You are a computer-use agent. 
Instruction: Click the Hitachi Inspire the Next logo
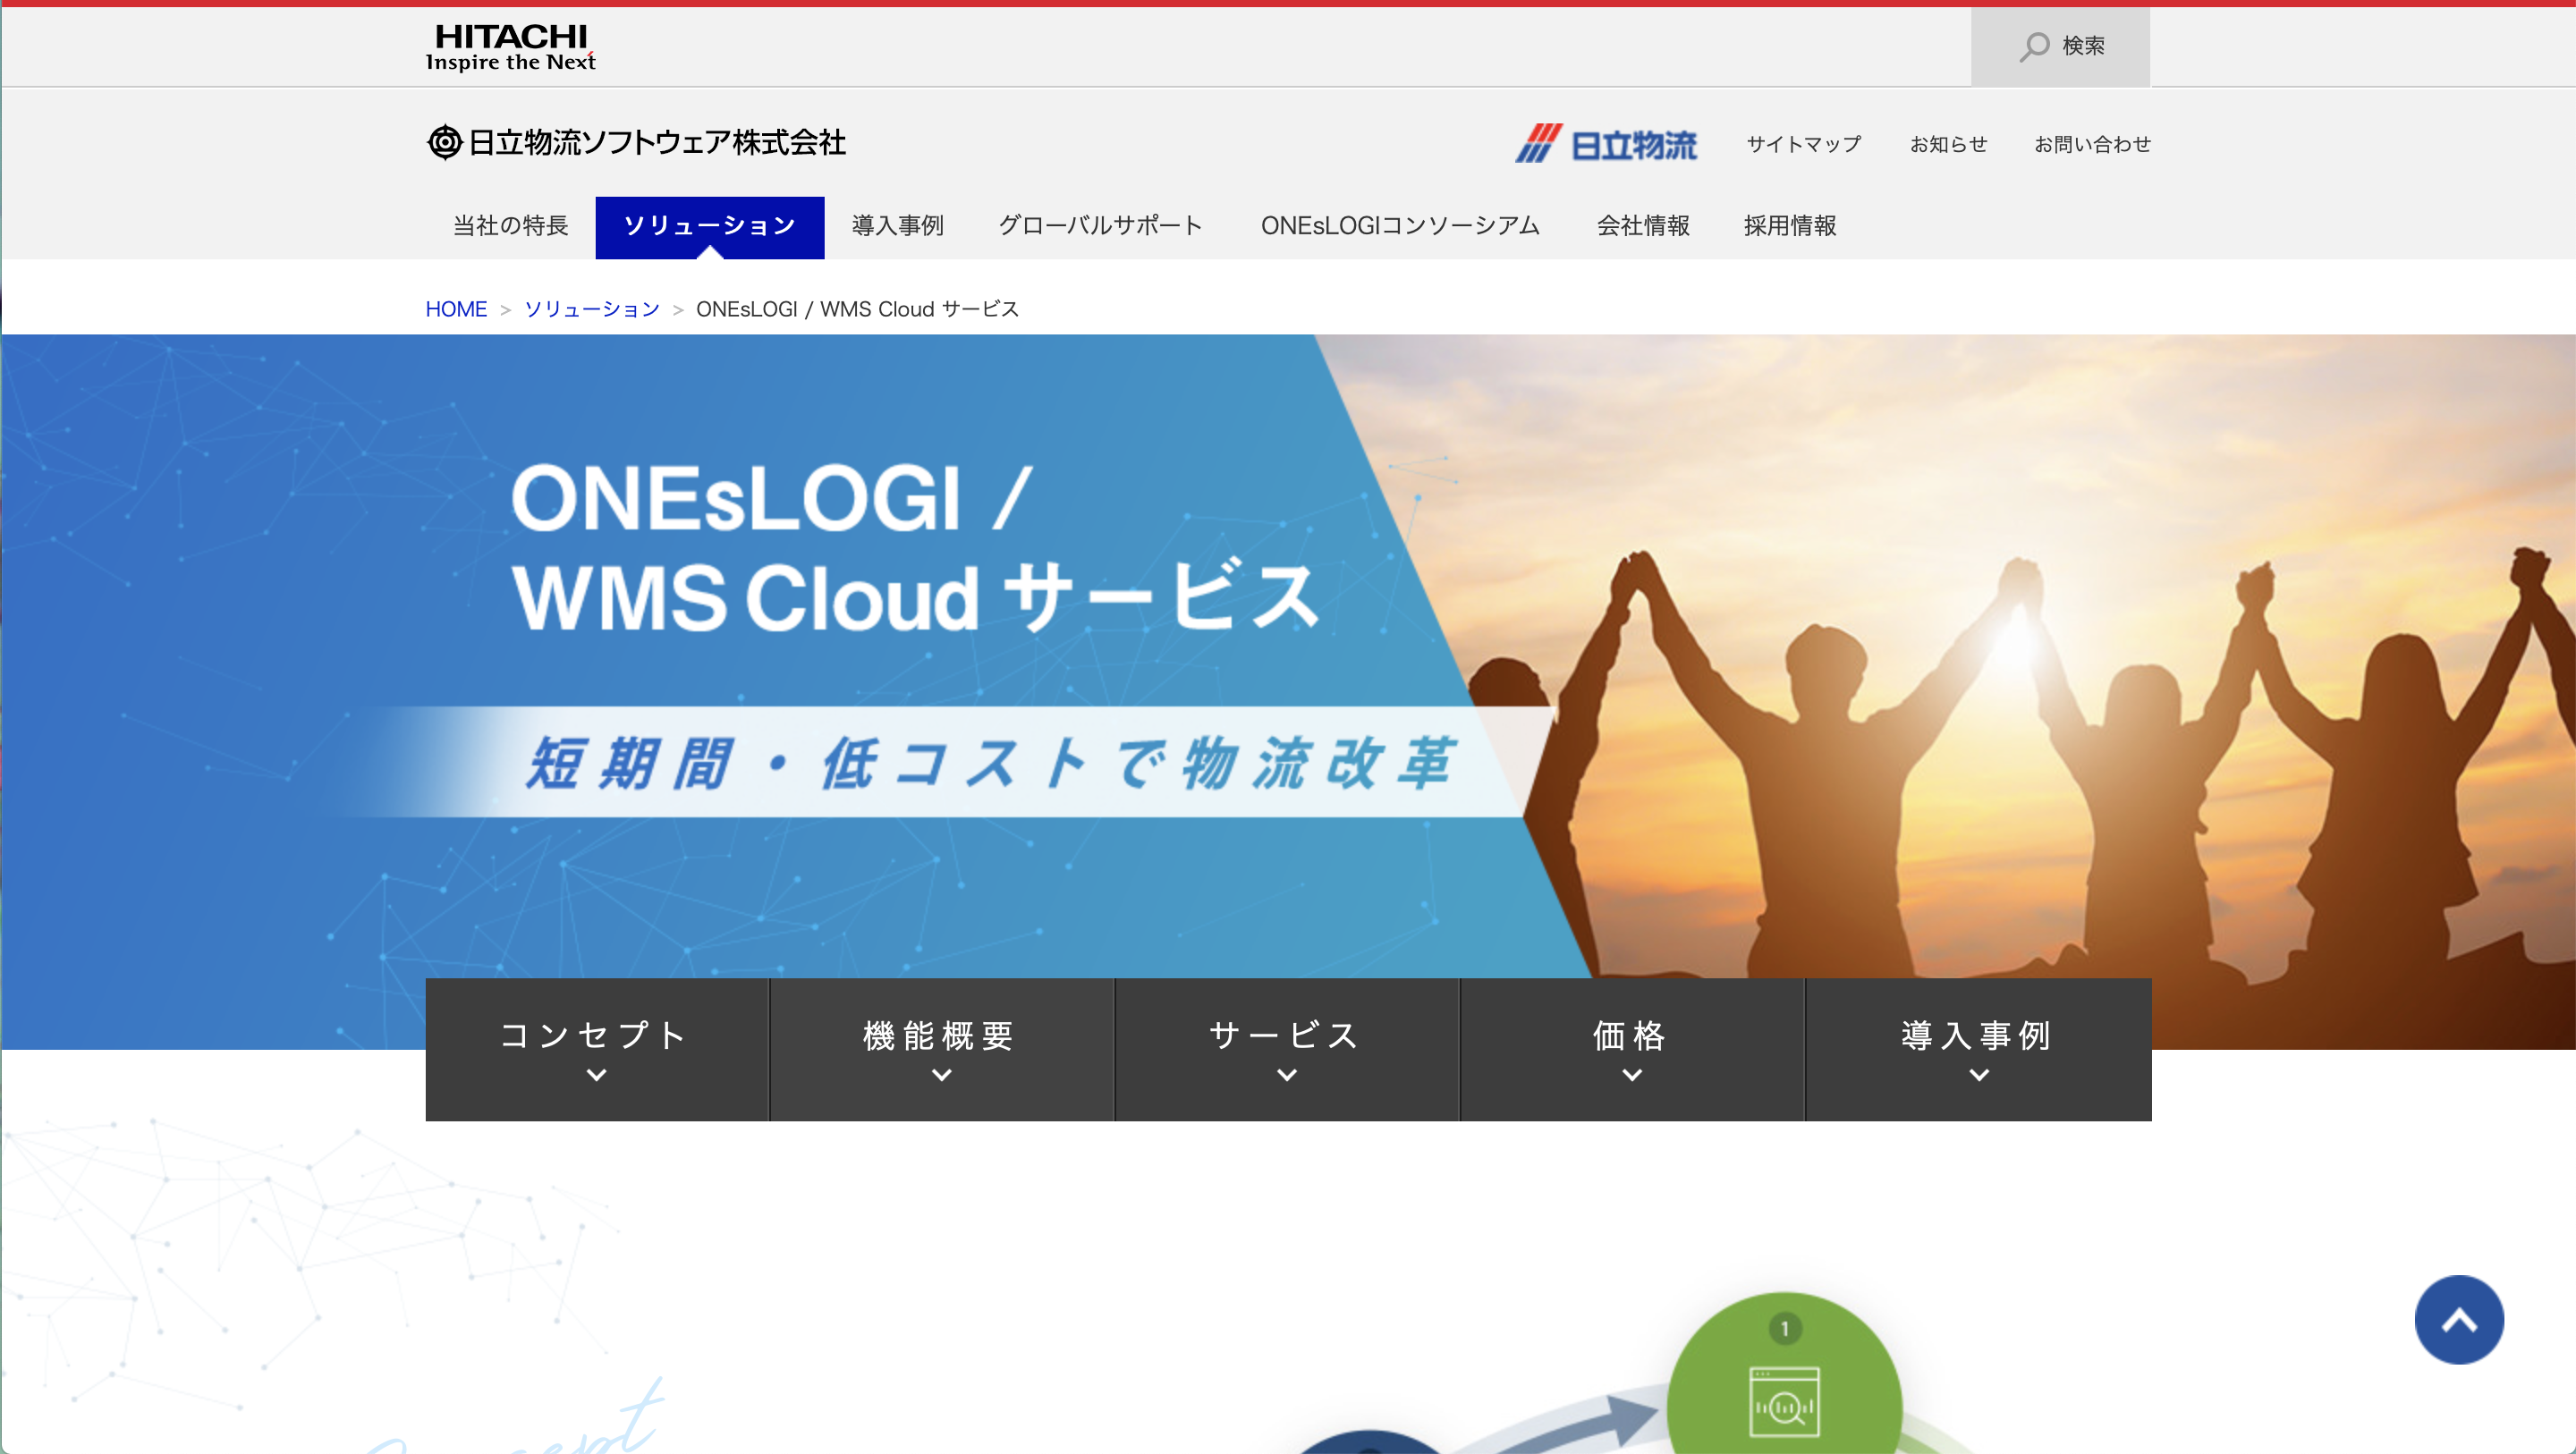pyautogui.click(x=510, y=47)
